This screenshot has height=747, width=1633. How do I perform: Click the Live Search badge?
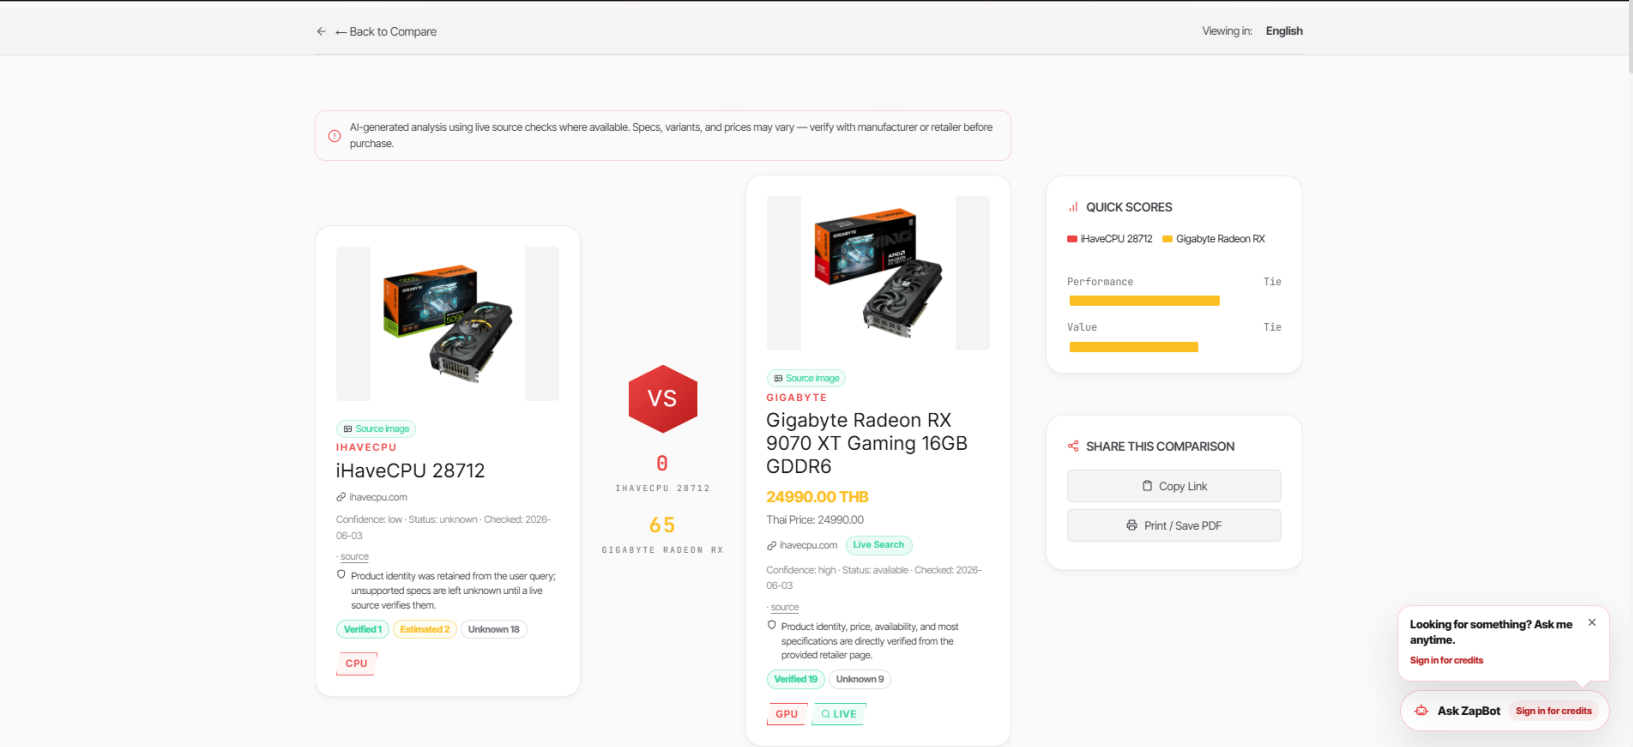(x=879, y=545)
